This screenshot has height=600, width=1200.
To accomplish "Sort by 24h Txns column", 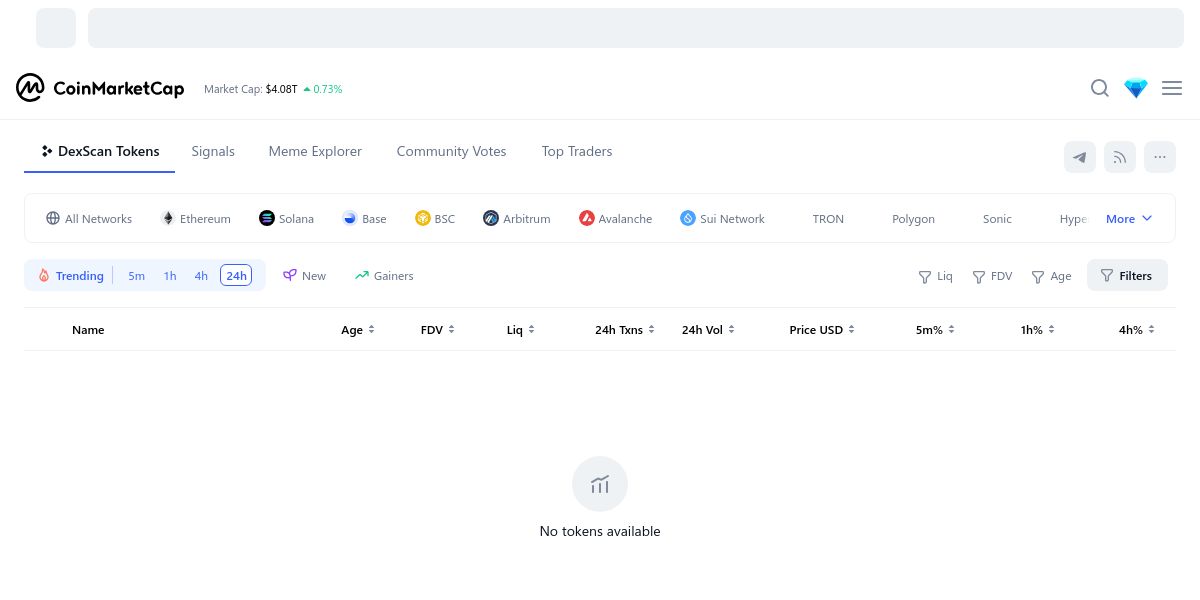I will click(x=625, y=329).
